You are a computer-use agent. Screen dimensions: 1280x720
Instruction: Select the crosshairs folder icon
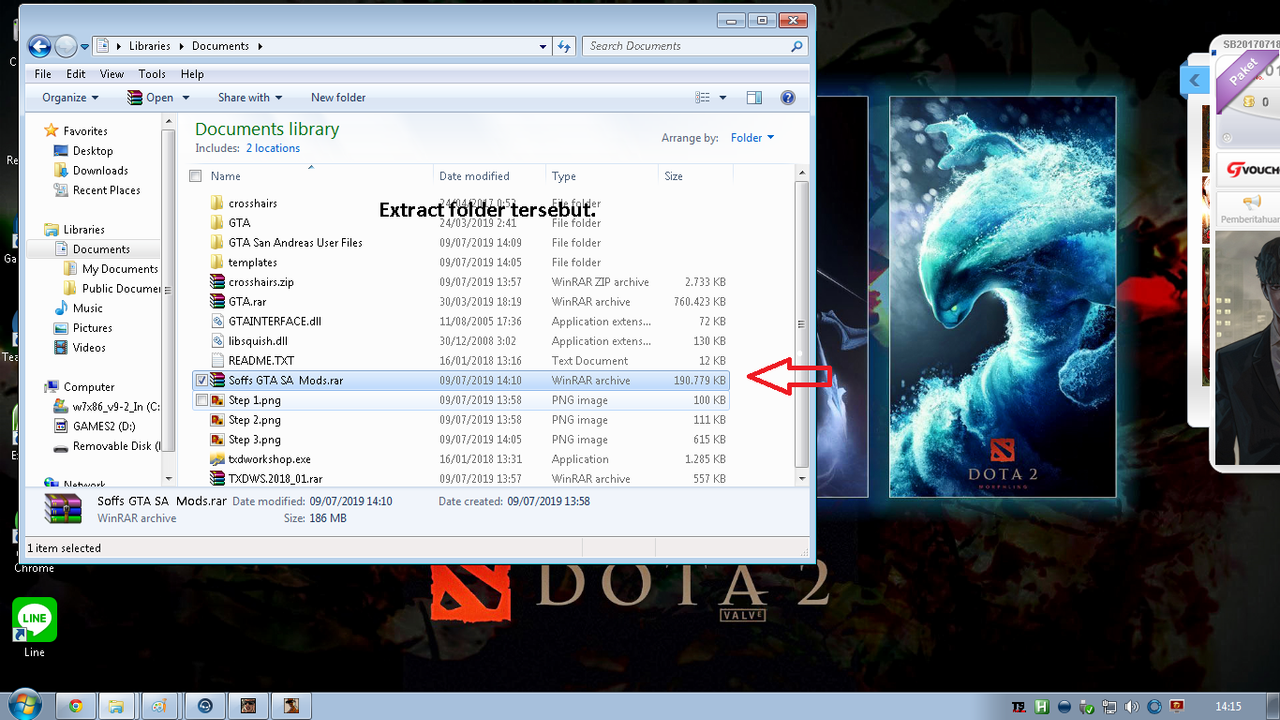pos(217,203)
